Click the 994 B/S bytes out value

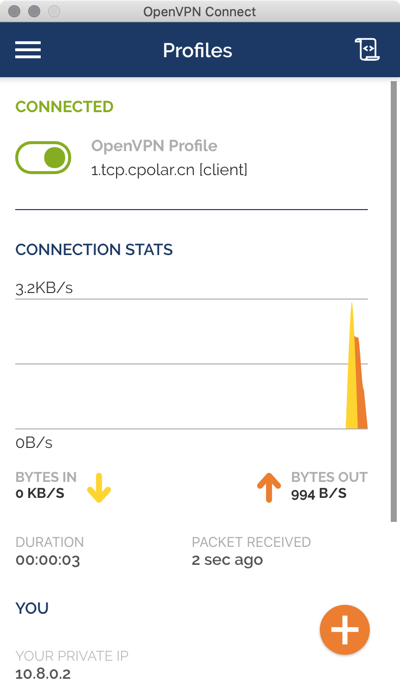click(x=319, y=494)
